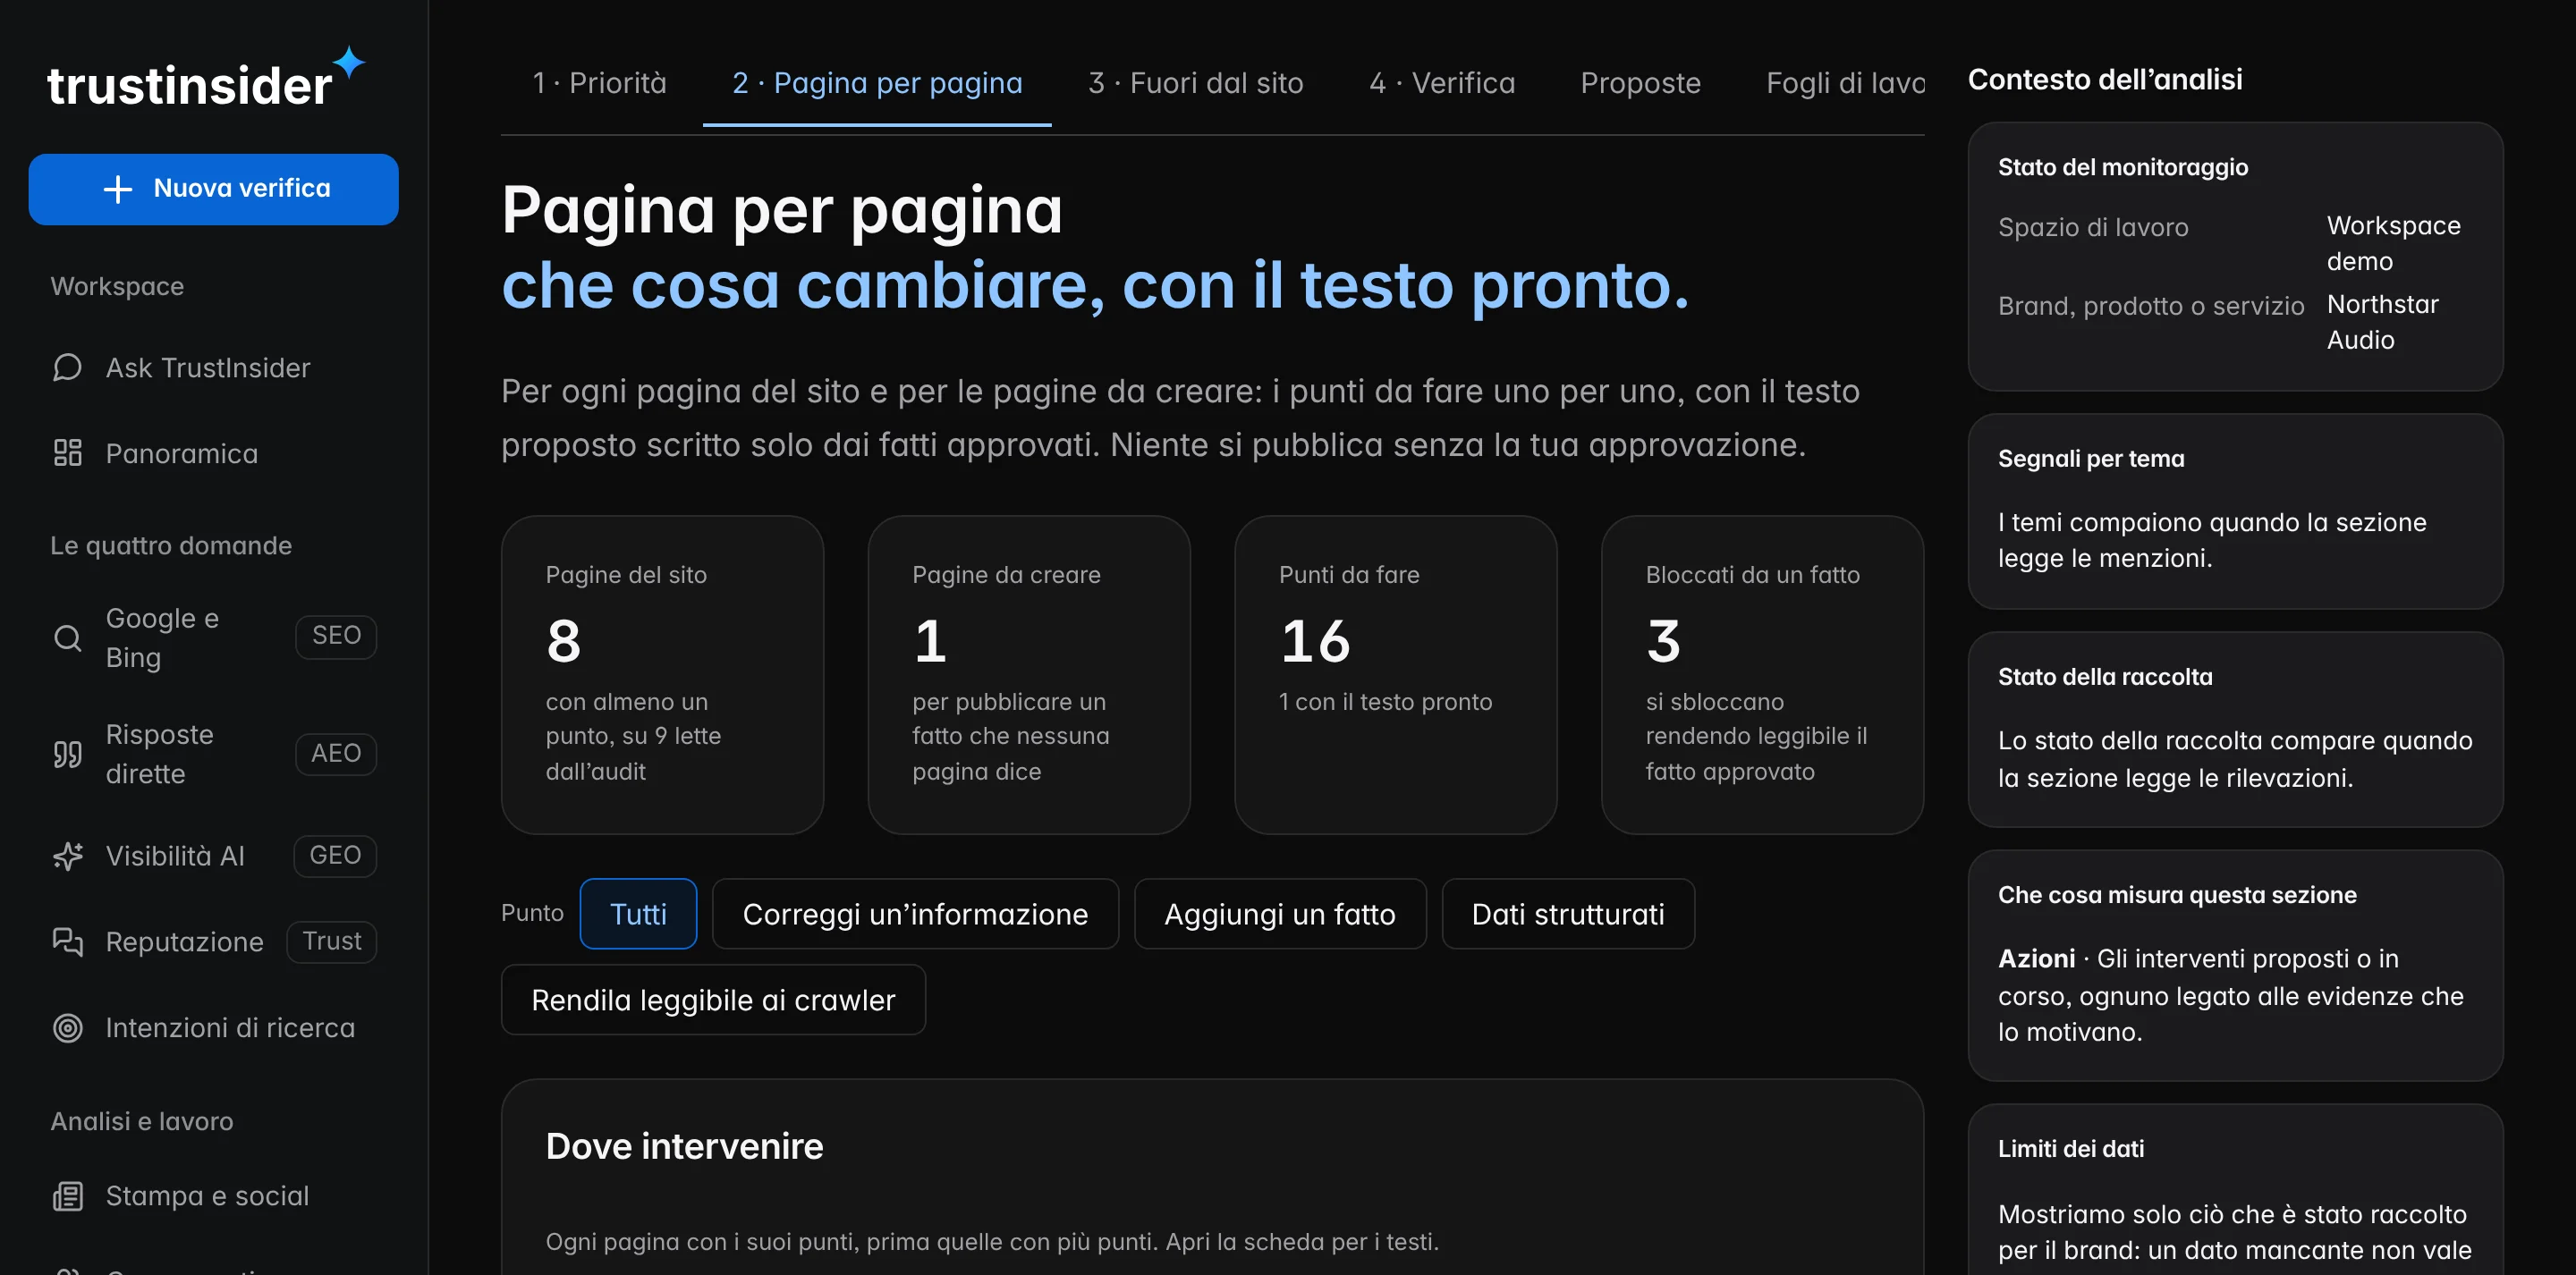Click the Pagine del sito 8 card

(662, 675)
